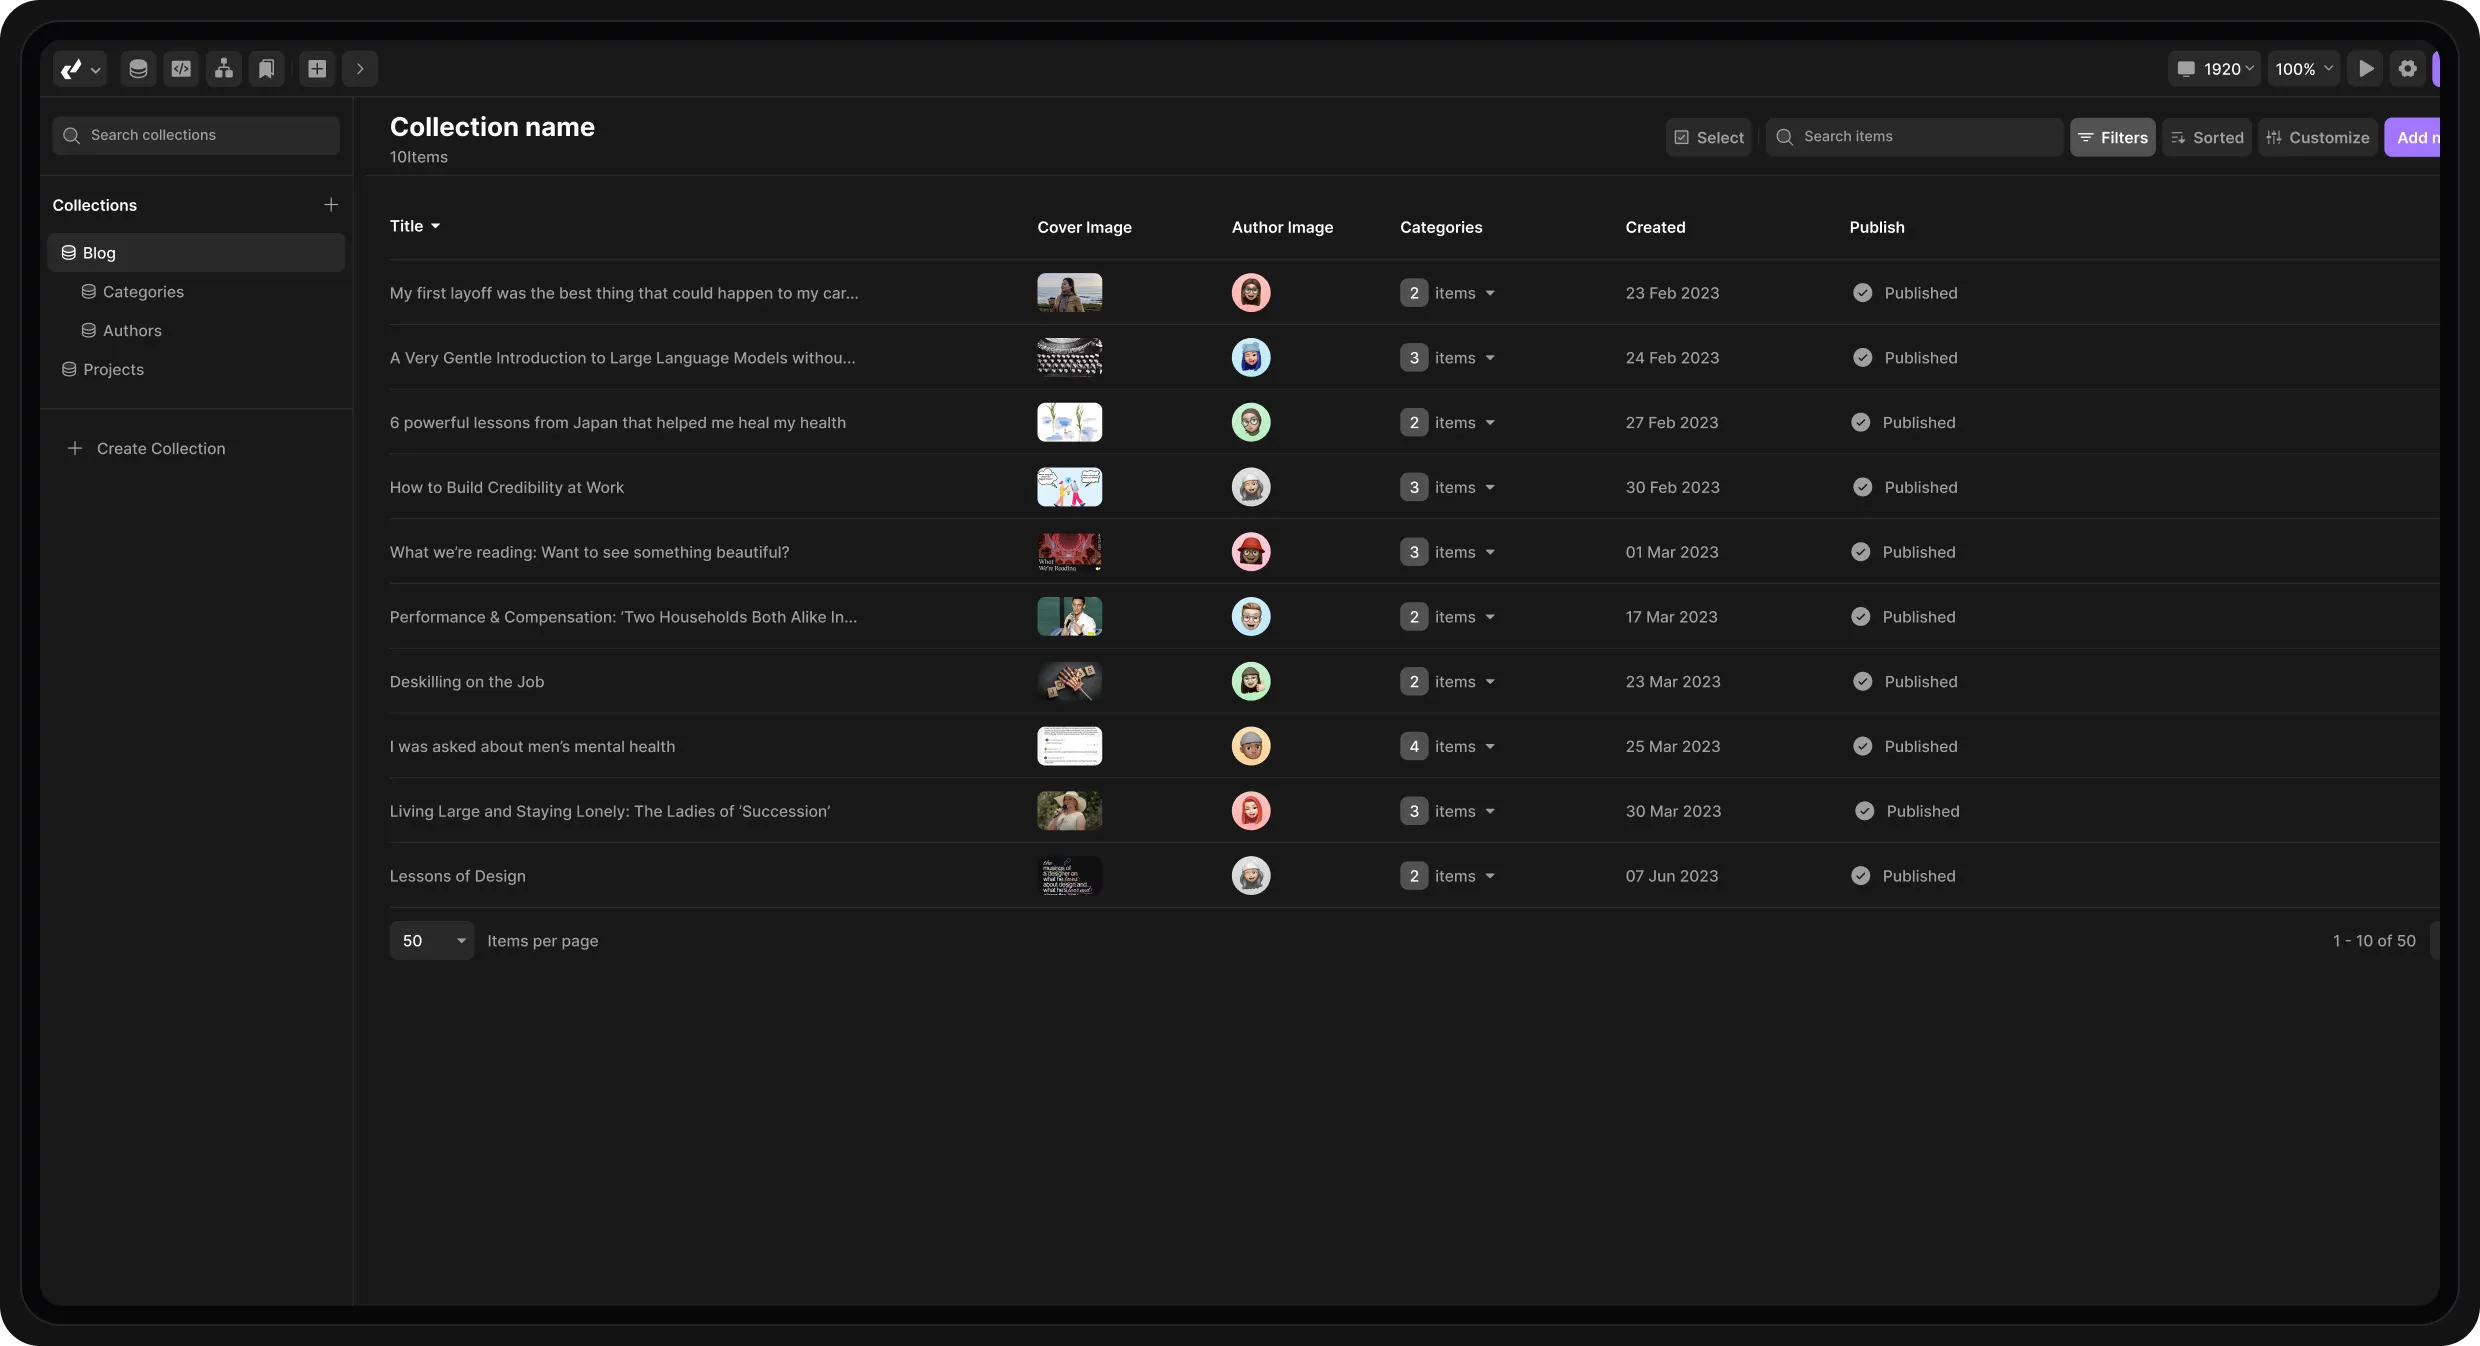Expand toolbar with right chevron icon
Viewport: 2480px width, 1346px height.
(x=360, y=69)
